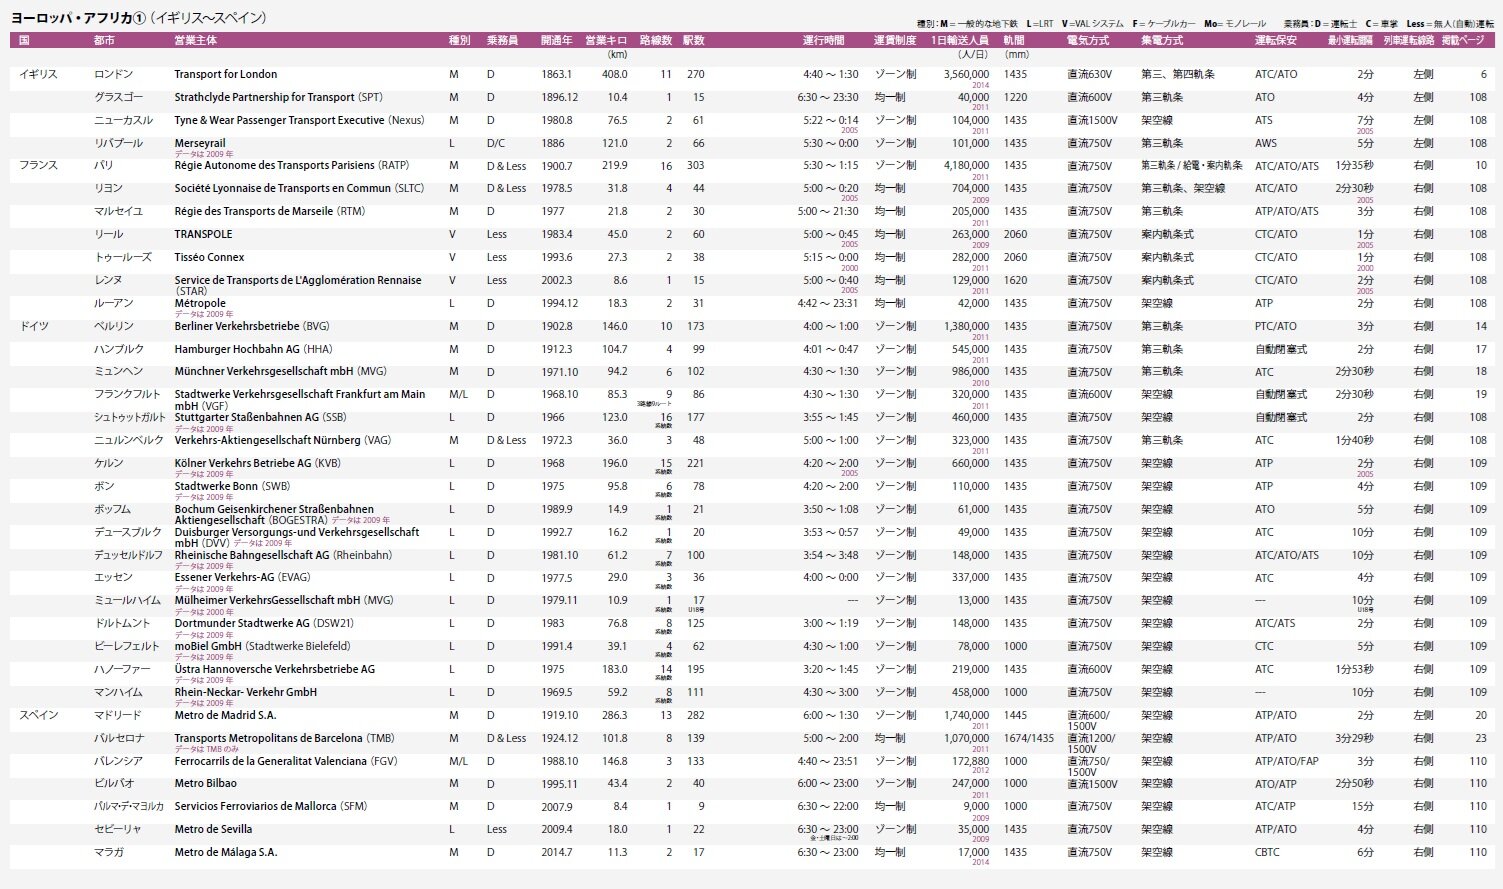Image resolution: width=1503 pixels, height=889 pixels.
Task: Click the "Merseyrail" operator name
Action: 200,144
